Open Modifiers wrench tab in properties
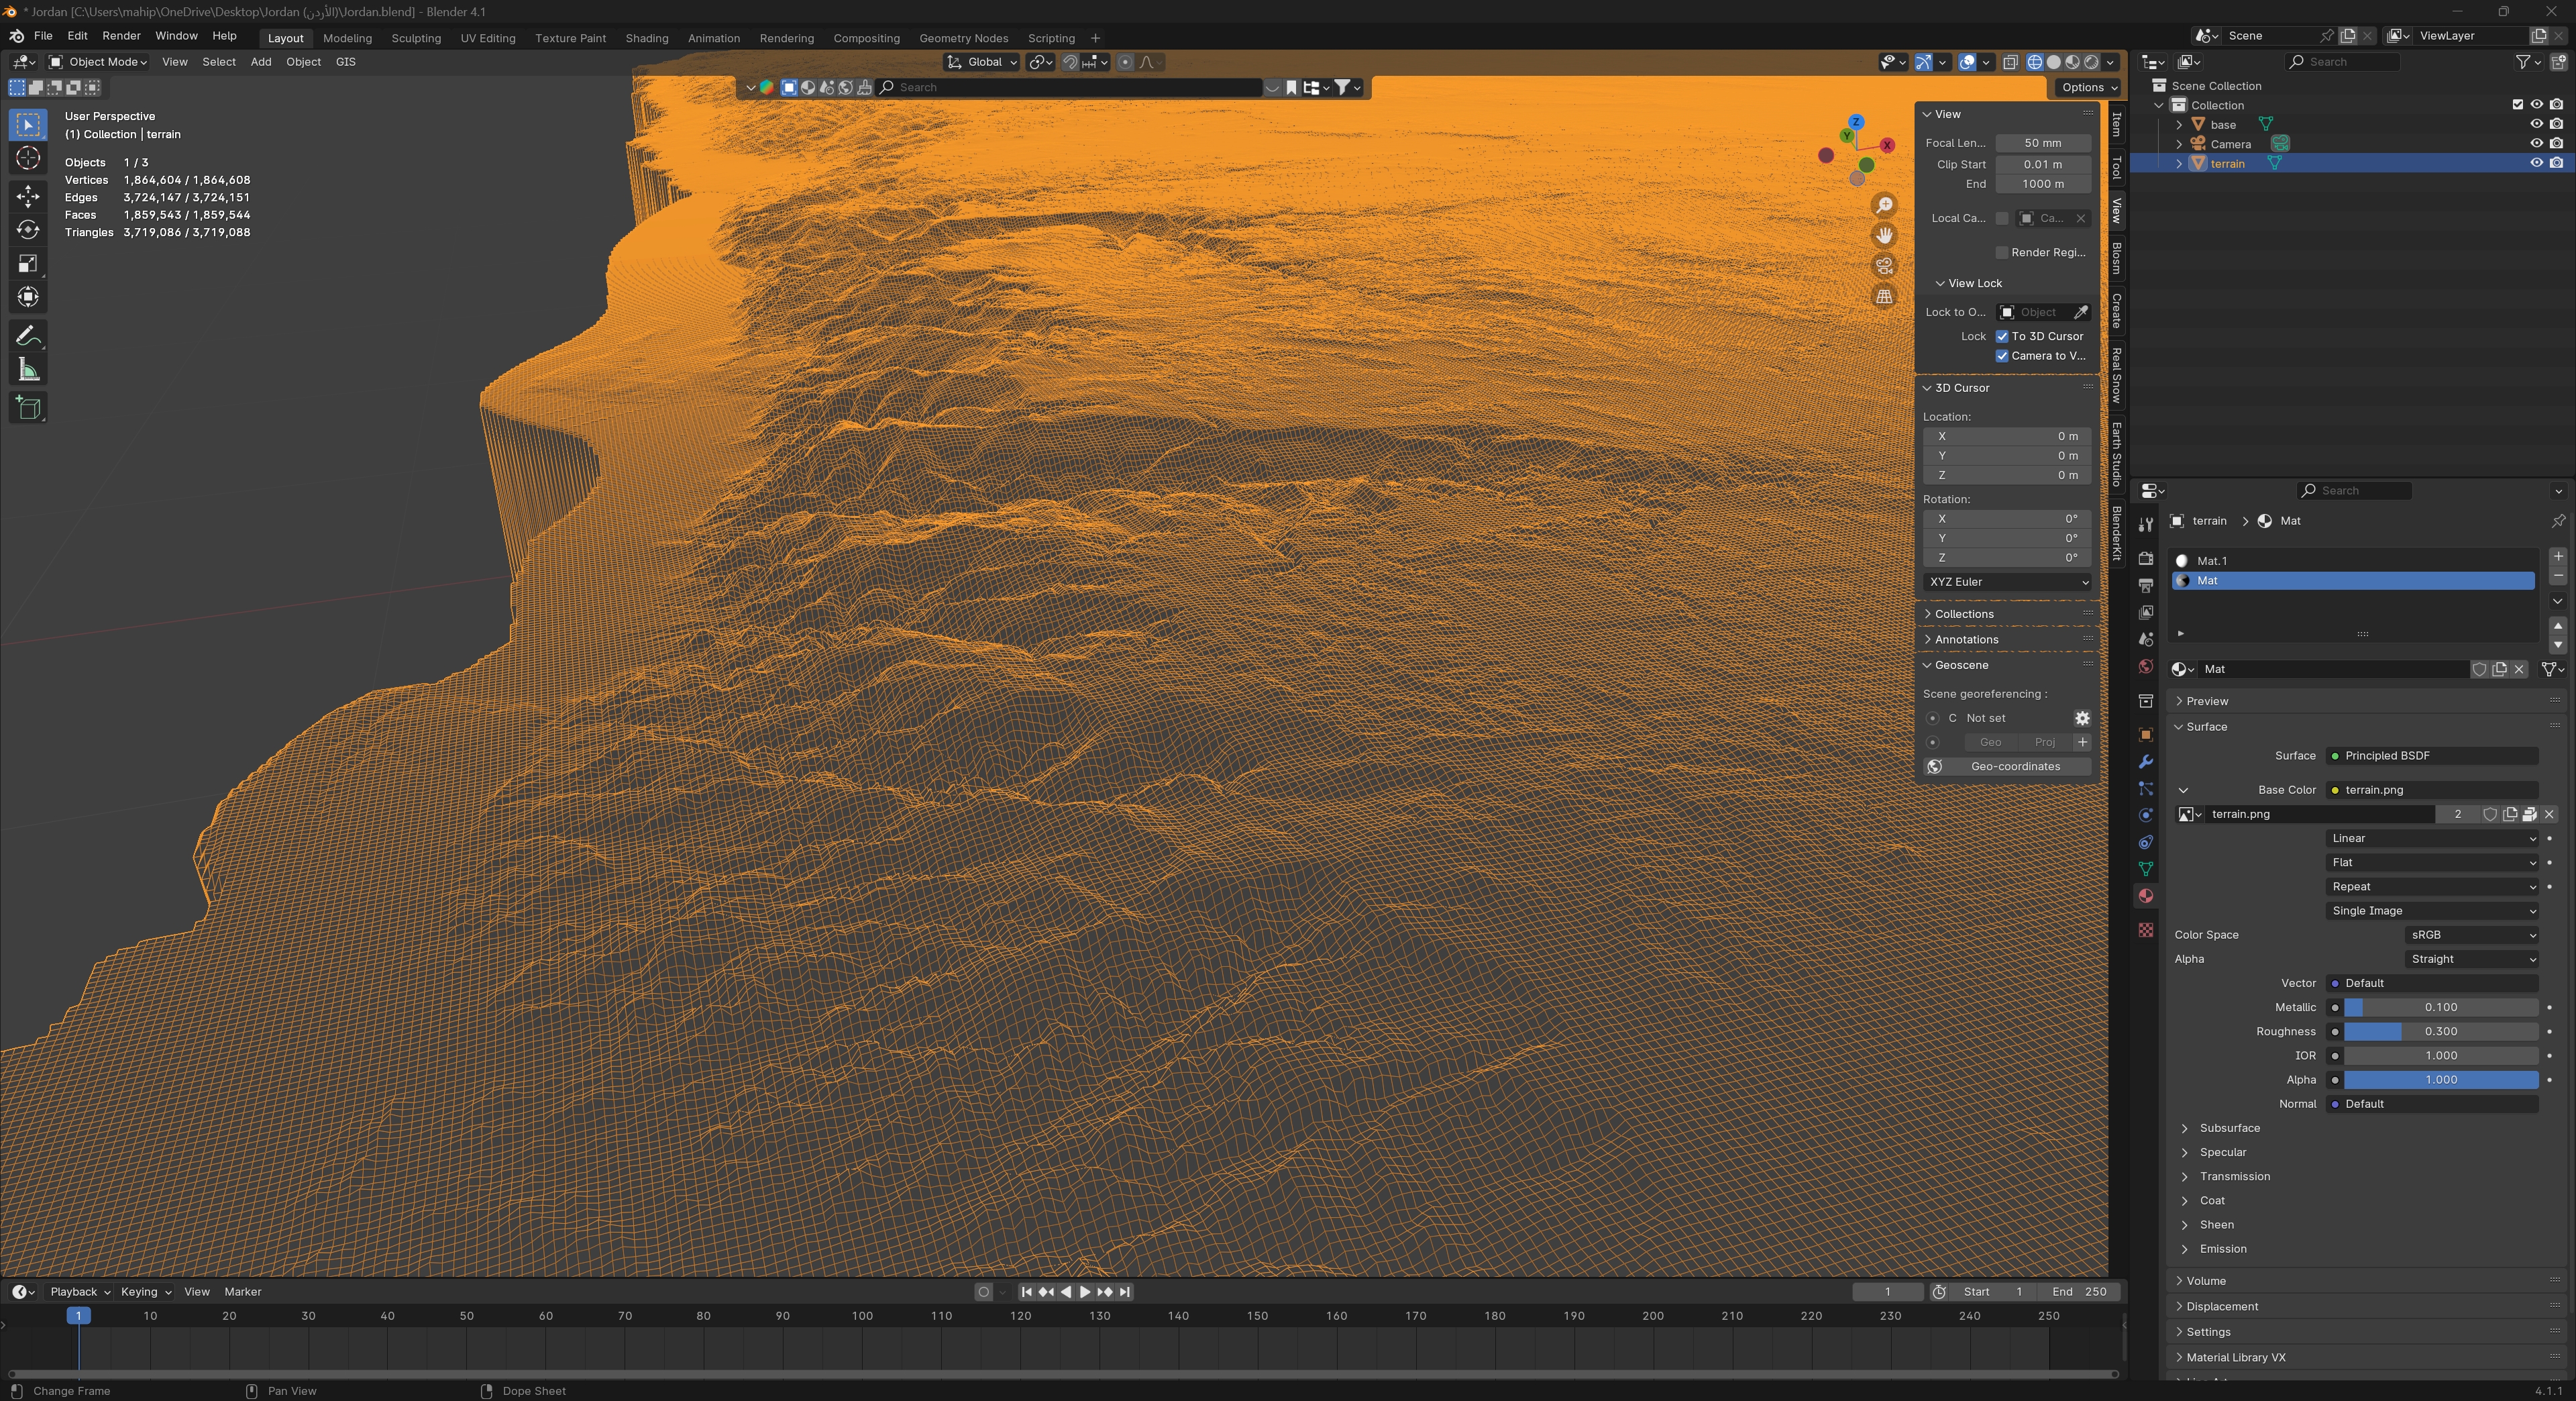Screen dimensions: 2576x1401 (2145, 762)
